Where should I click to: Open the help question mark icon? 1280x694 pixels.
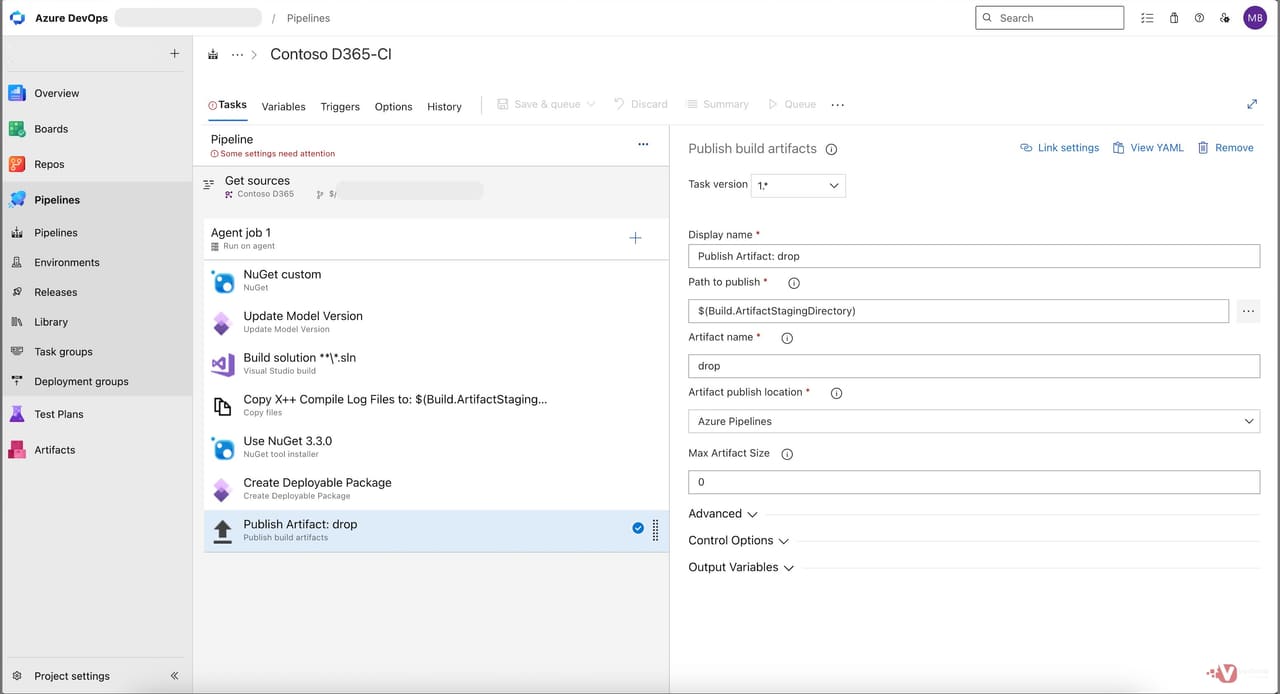(x=1199, y=18)
